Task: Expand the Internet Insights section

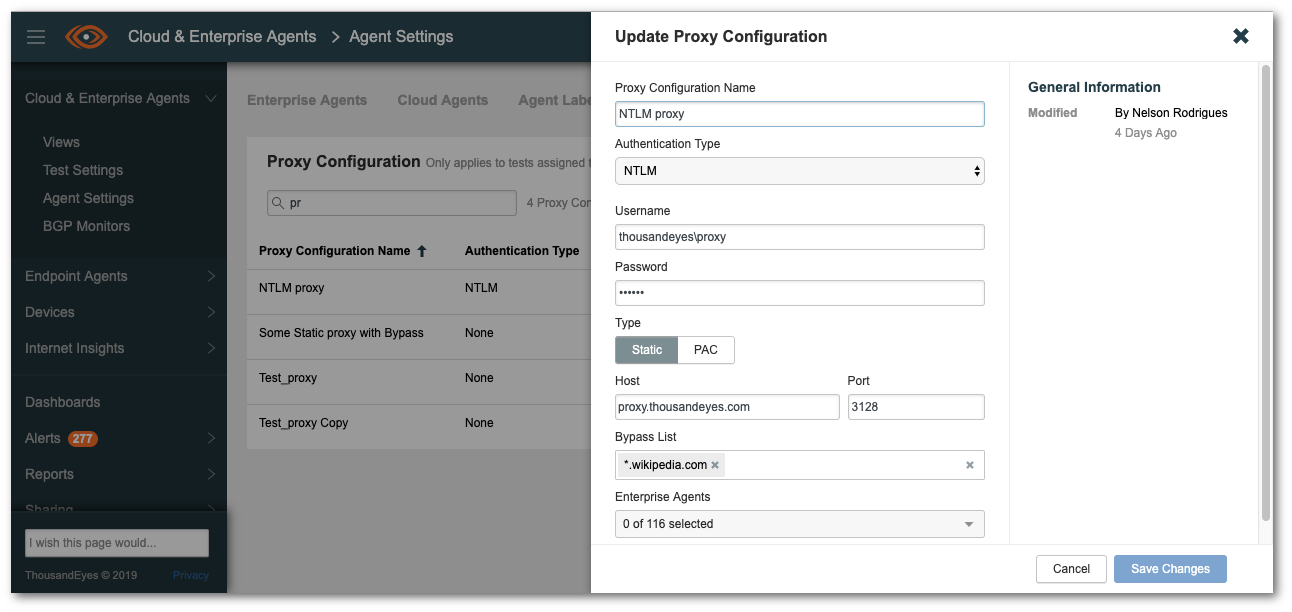Action: 211,348
